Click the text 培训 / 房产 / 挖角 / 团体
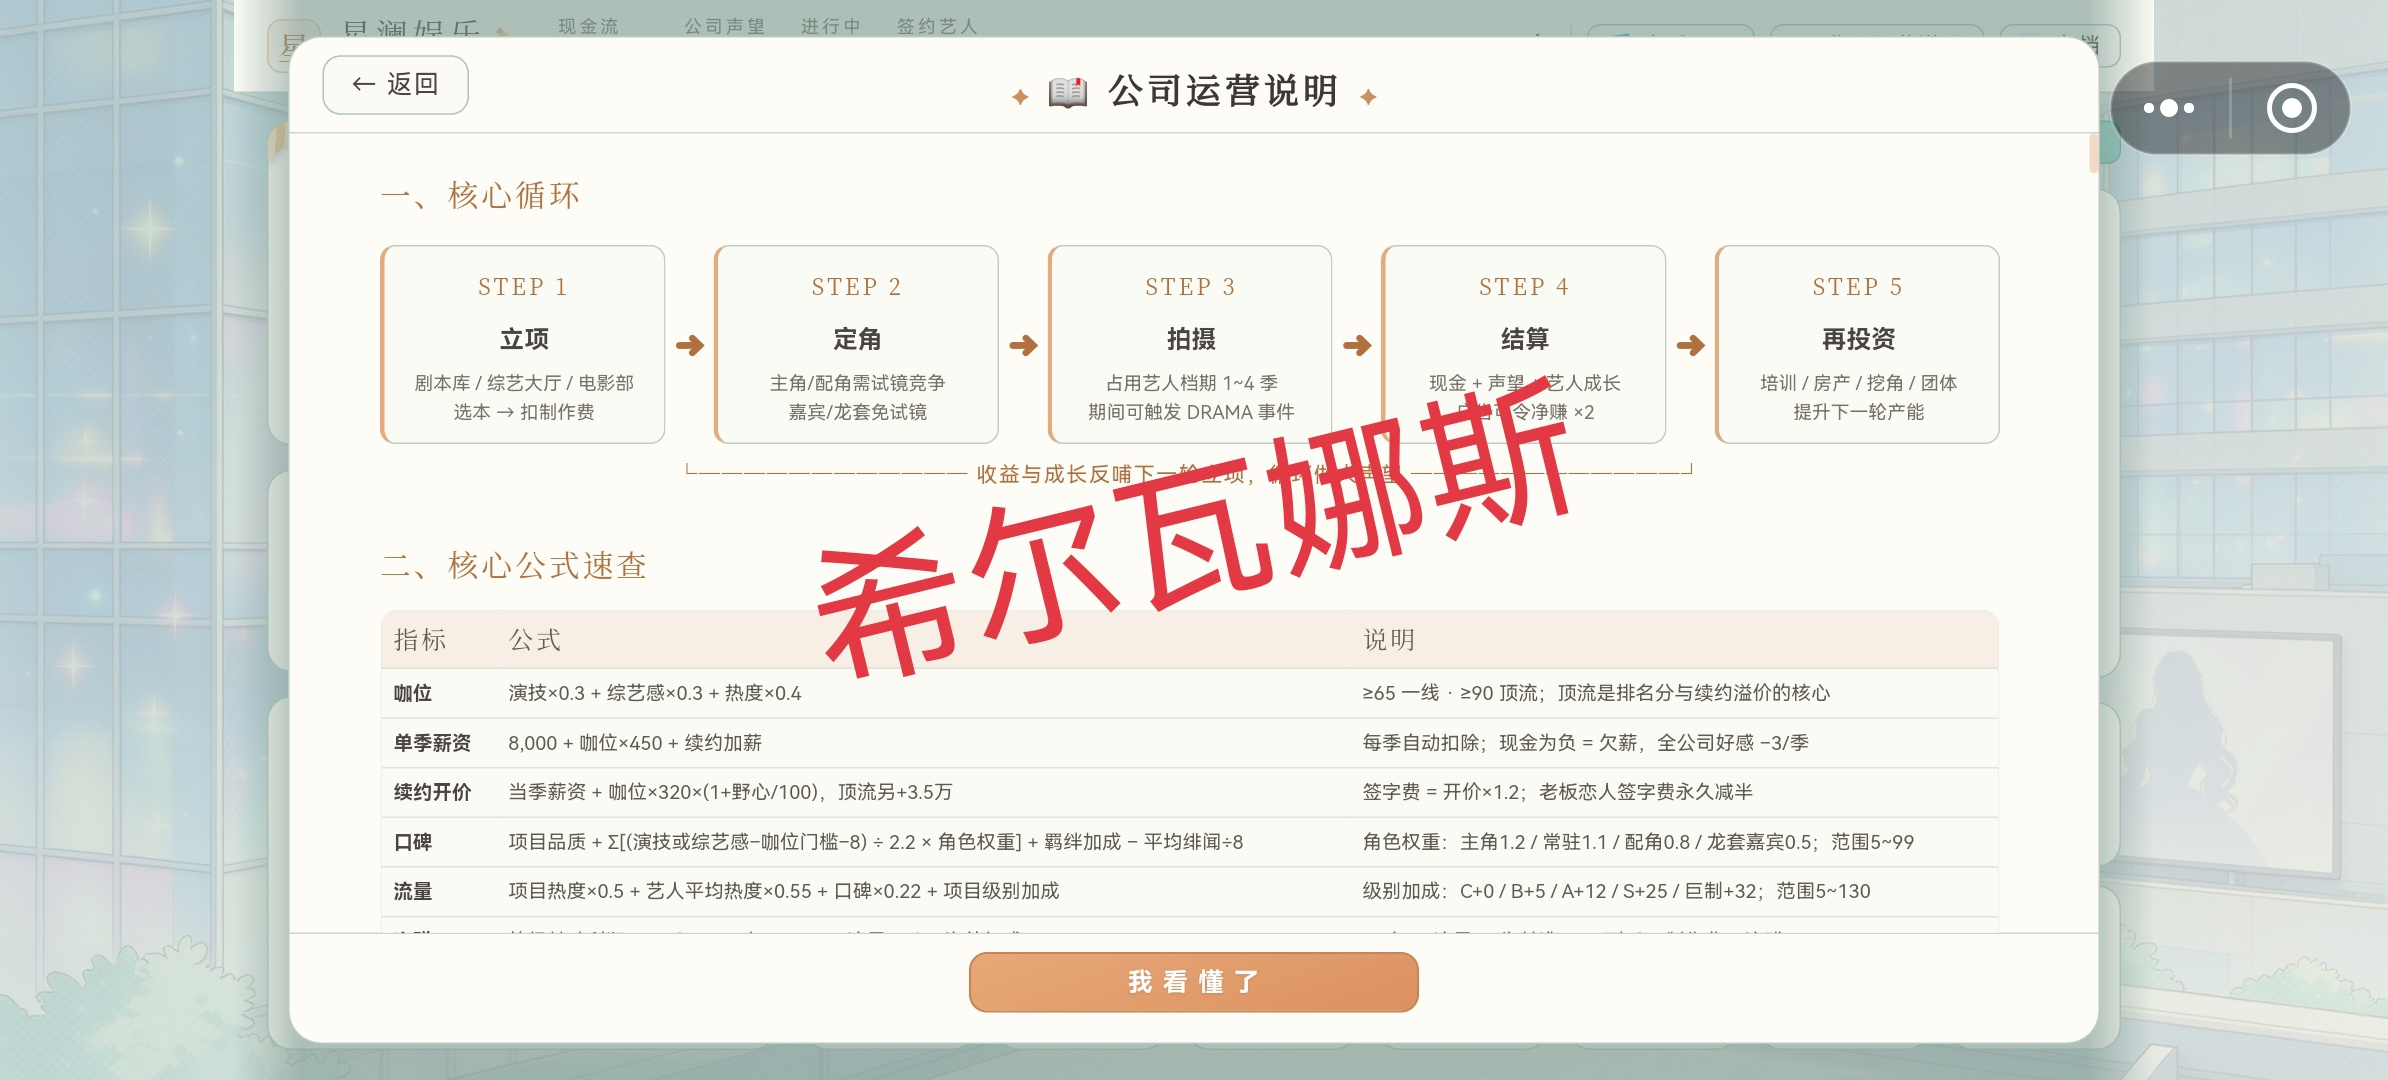The width and height of the screenshot is (2388, 1080). (x=1858, y=383)
